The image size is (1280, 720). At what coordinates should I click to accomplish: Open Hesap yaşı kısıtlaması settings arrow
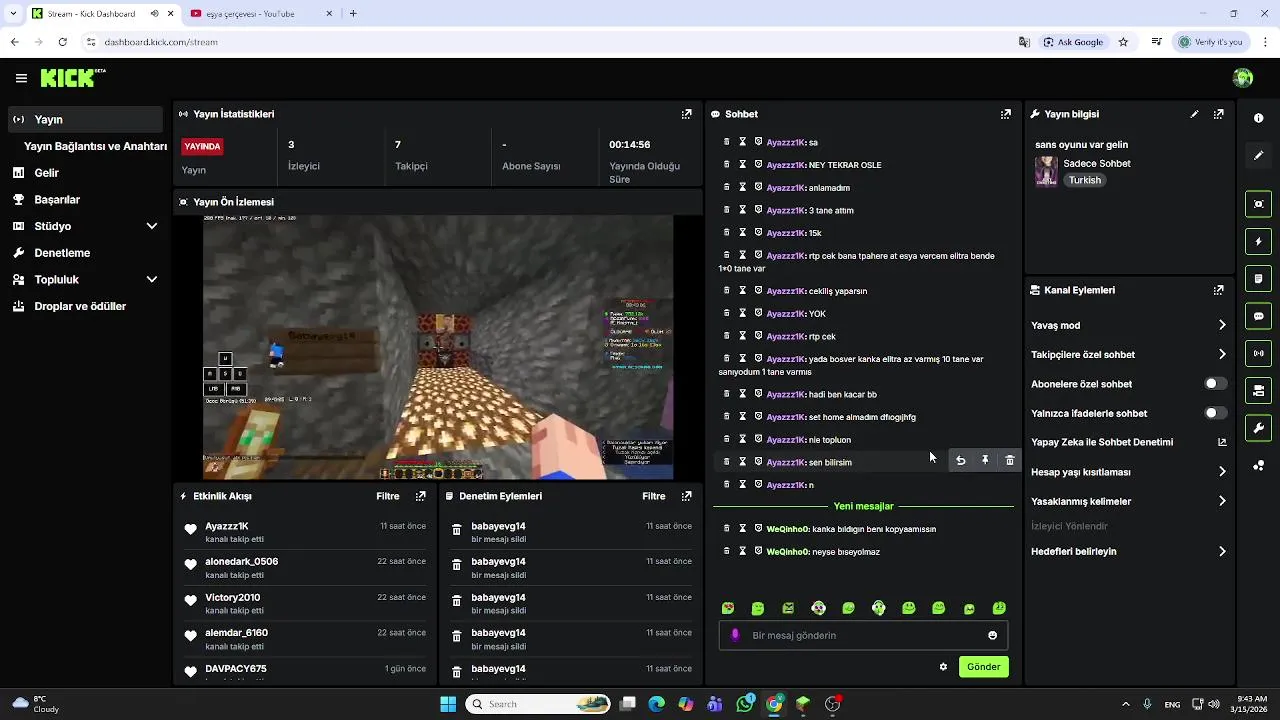tap(1222, 472)
